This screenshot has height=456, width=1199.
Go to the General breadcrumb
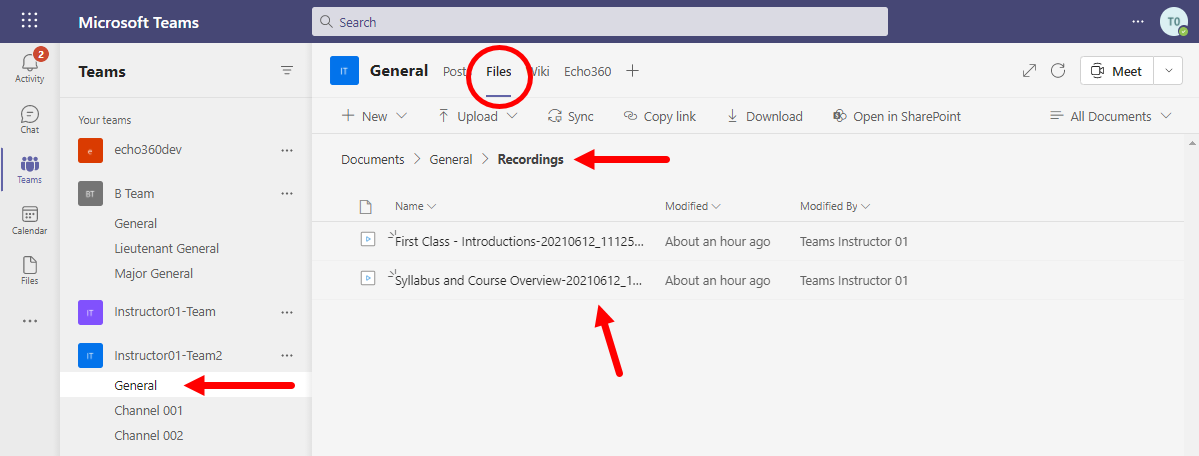pyautogui.click(x=451, y=160)
